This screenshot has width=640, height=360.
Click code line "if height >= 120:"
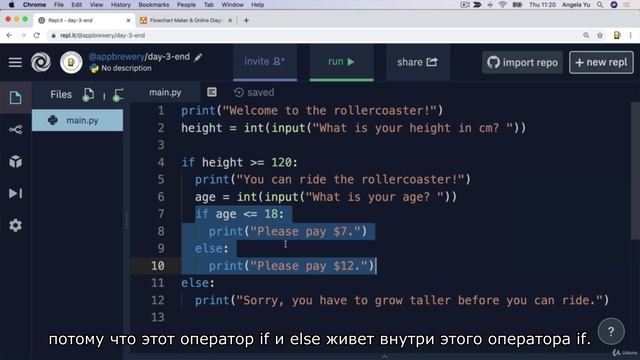point(240,162)
